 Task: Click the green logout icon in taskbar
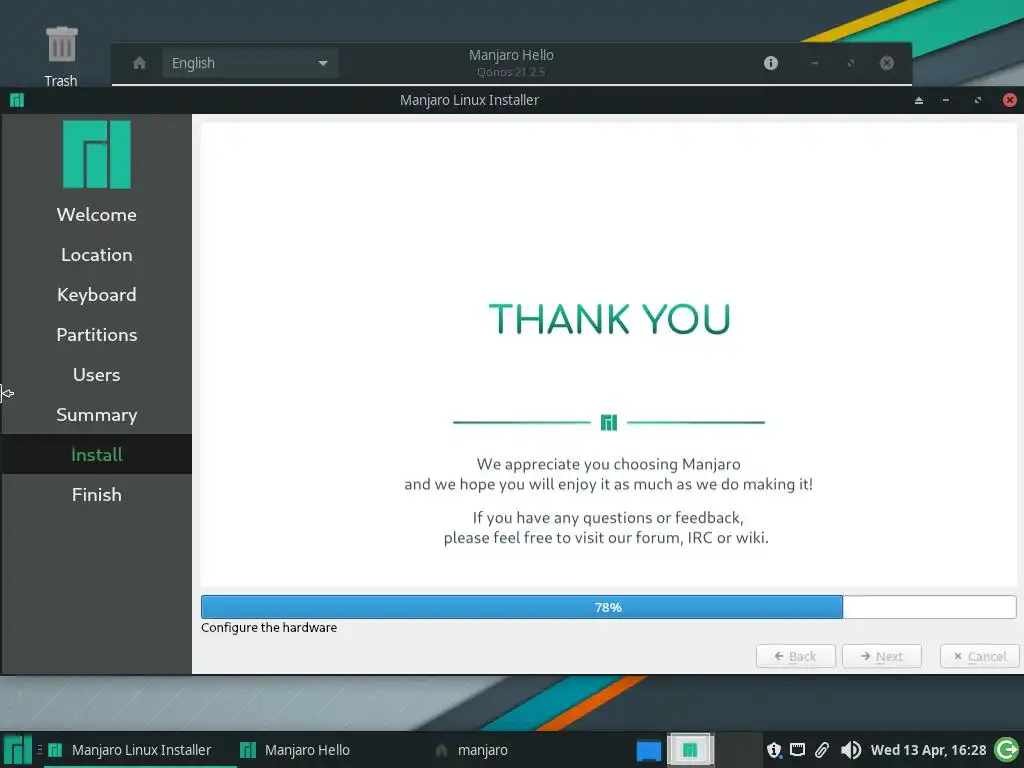pos(1007,750)
